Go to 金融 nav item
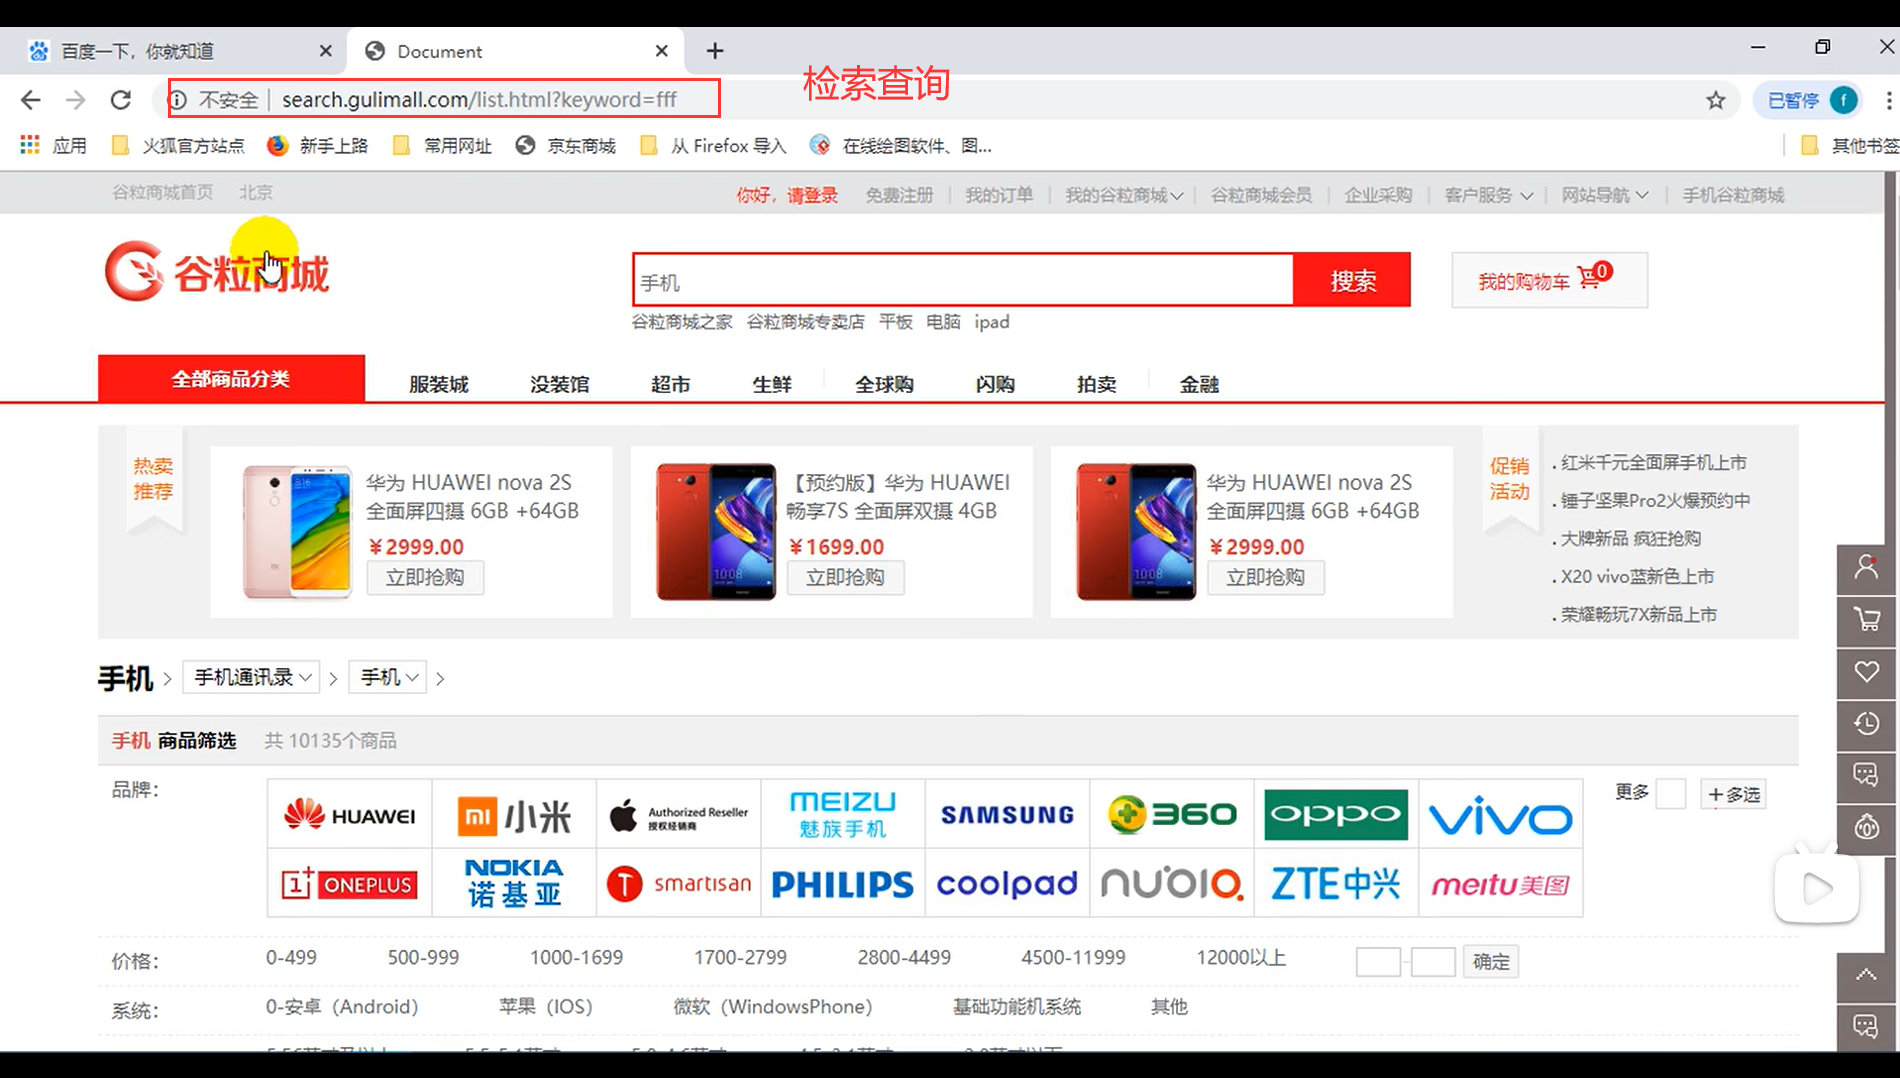Viewport: 1900px width, 1078px height. point(1199,384)
